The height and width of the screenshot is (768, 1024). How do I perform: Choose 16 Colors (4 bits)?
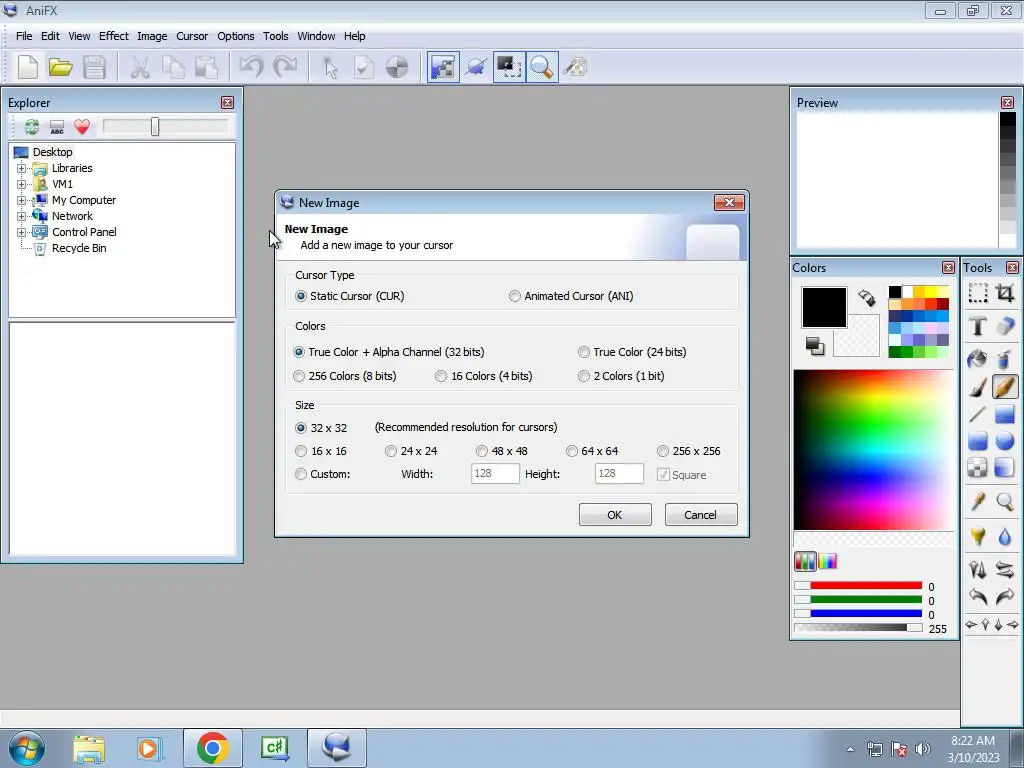tap(484, 376)
